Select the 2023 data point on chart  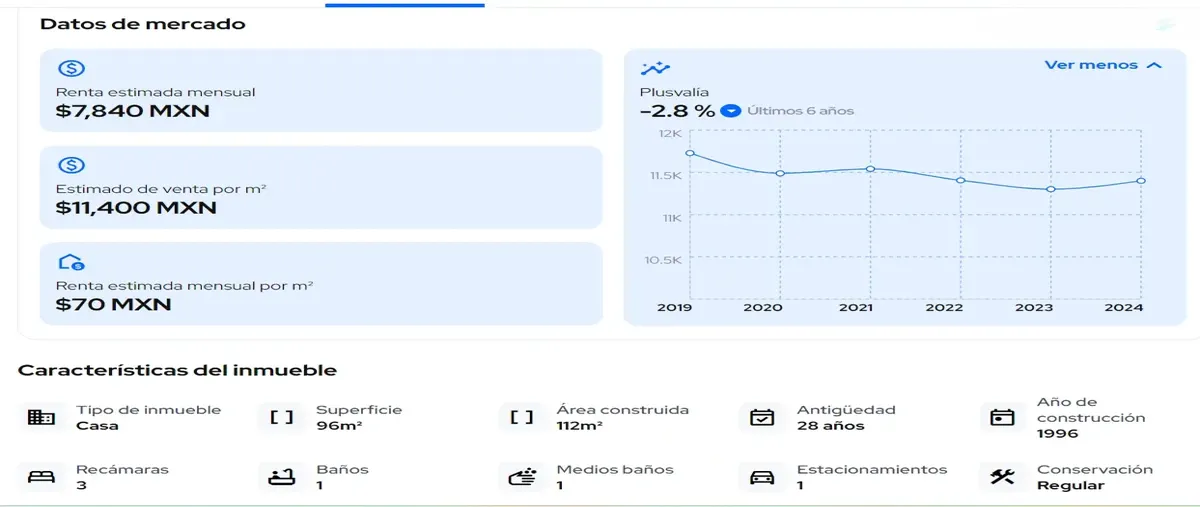click(x=1051, y=189)
